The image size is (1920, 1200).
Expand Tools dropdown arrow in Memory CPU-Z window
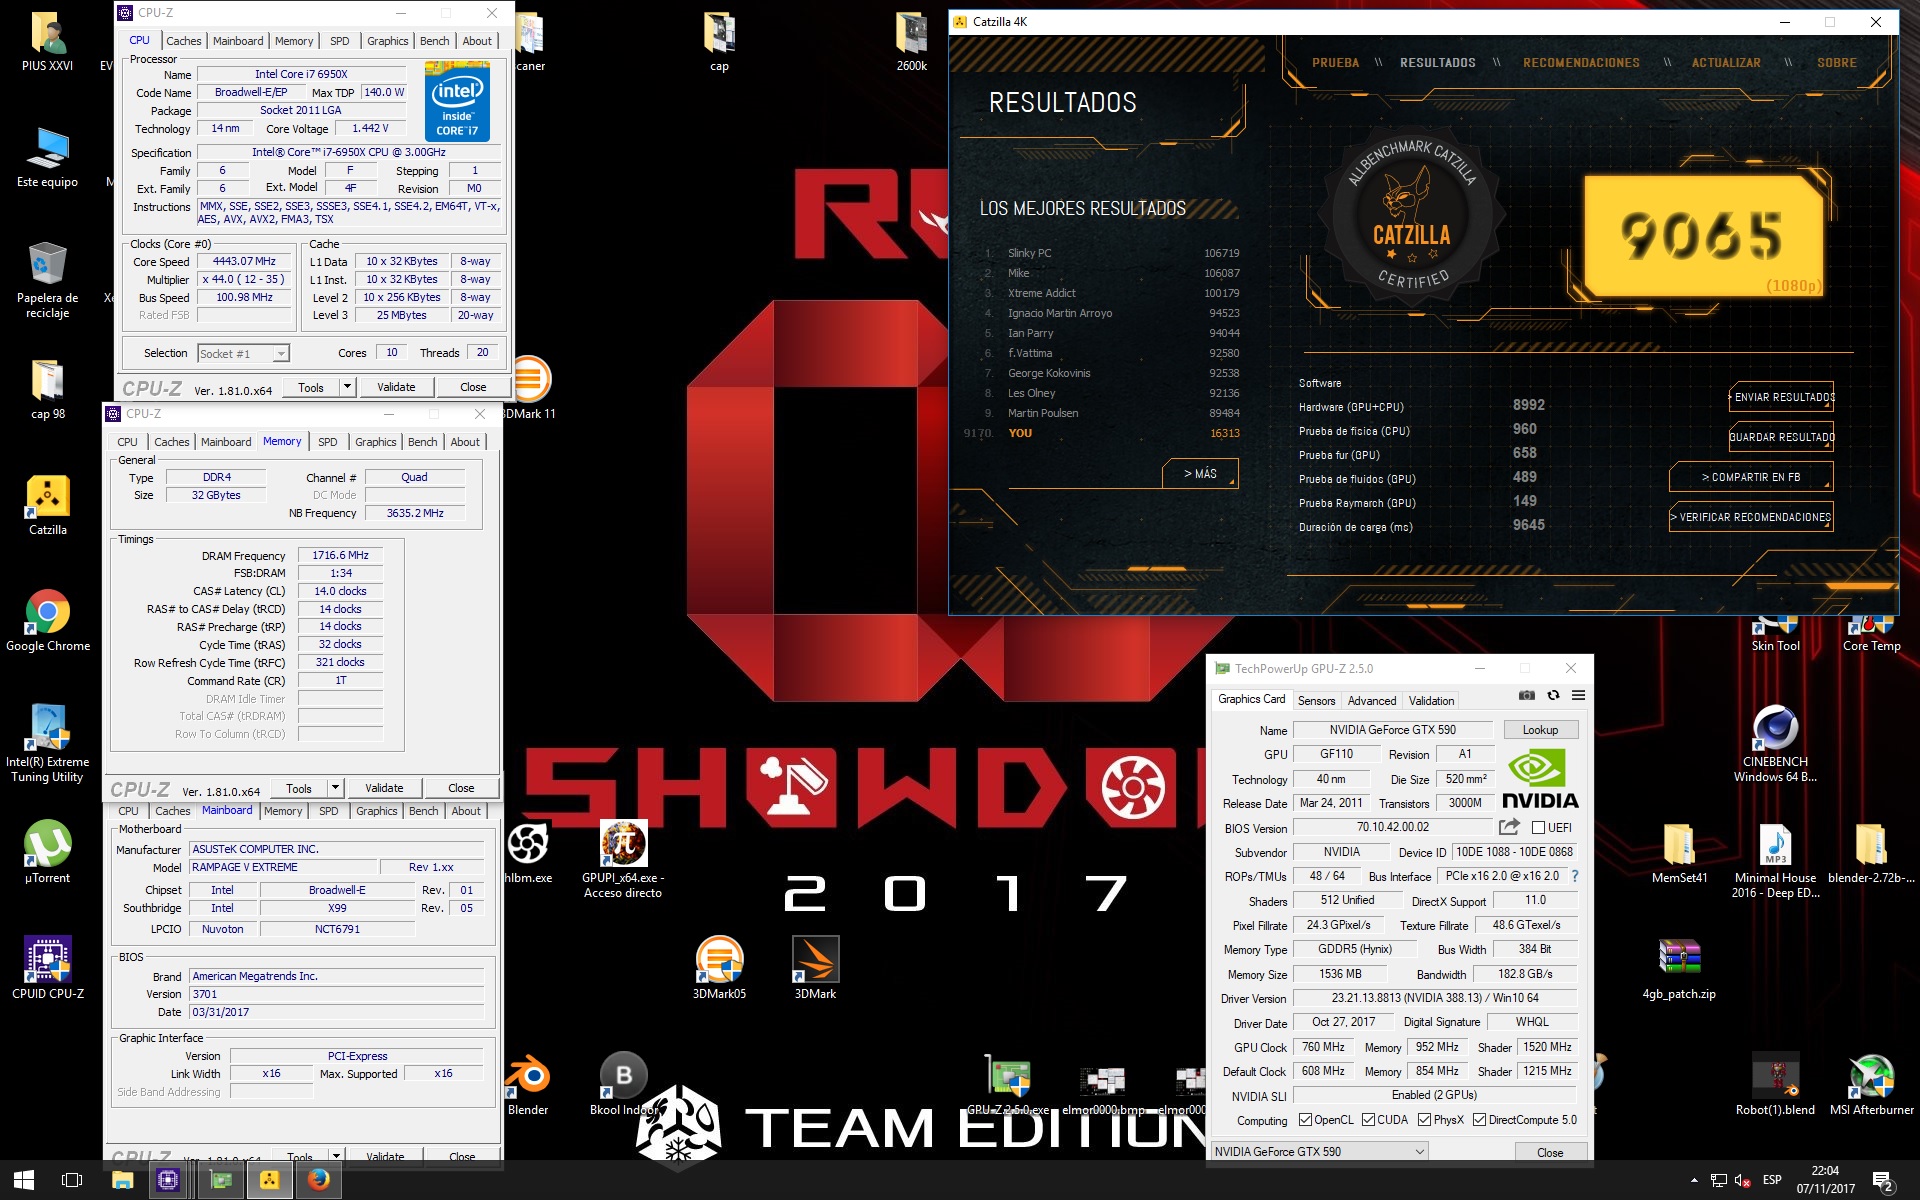coord(335,788)
